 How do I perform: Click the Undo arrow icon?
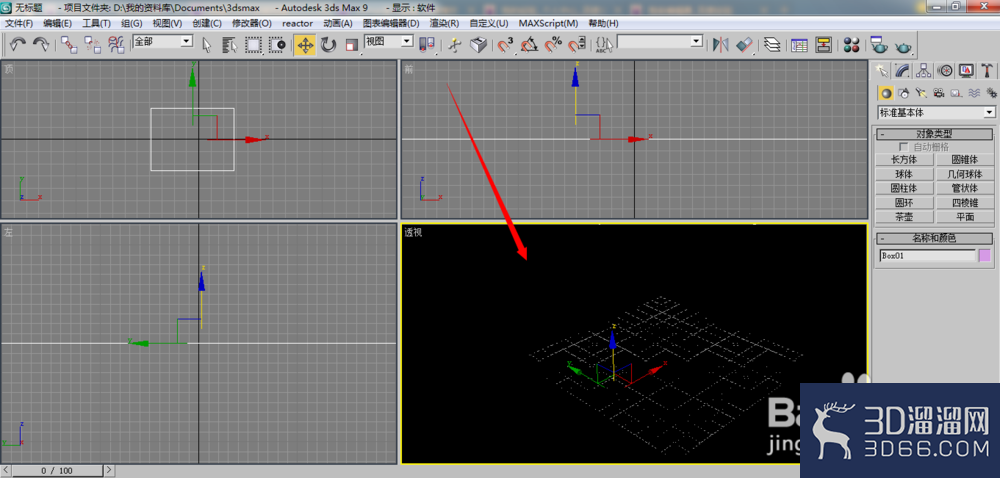[x=18, y=45]
